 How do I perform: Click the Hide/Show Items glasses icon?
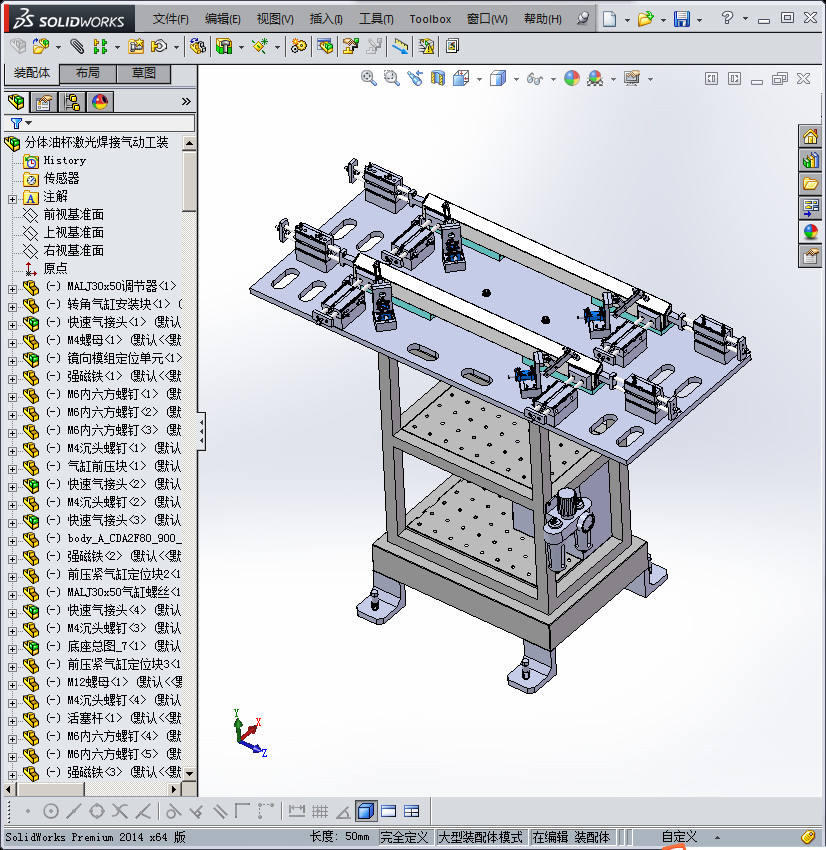pos(534,79)
